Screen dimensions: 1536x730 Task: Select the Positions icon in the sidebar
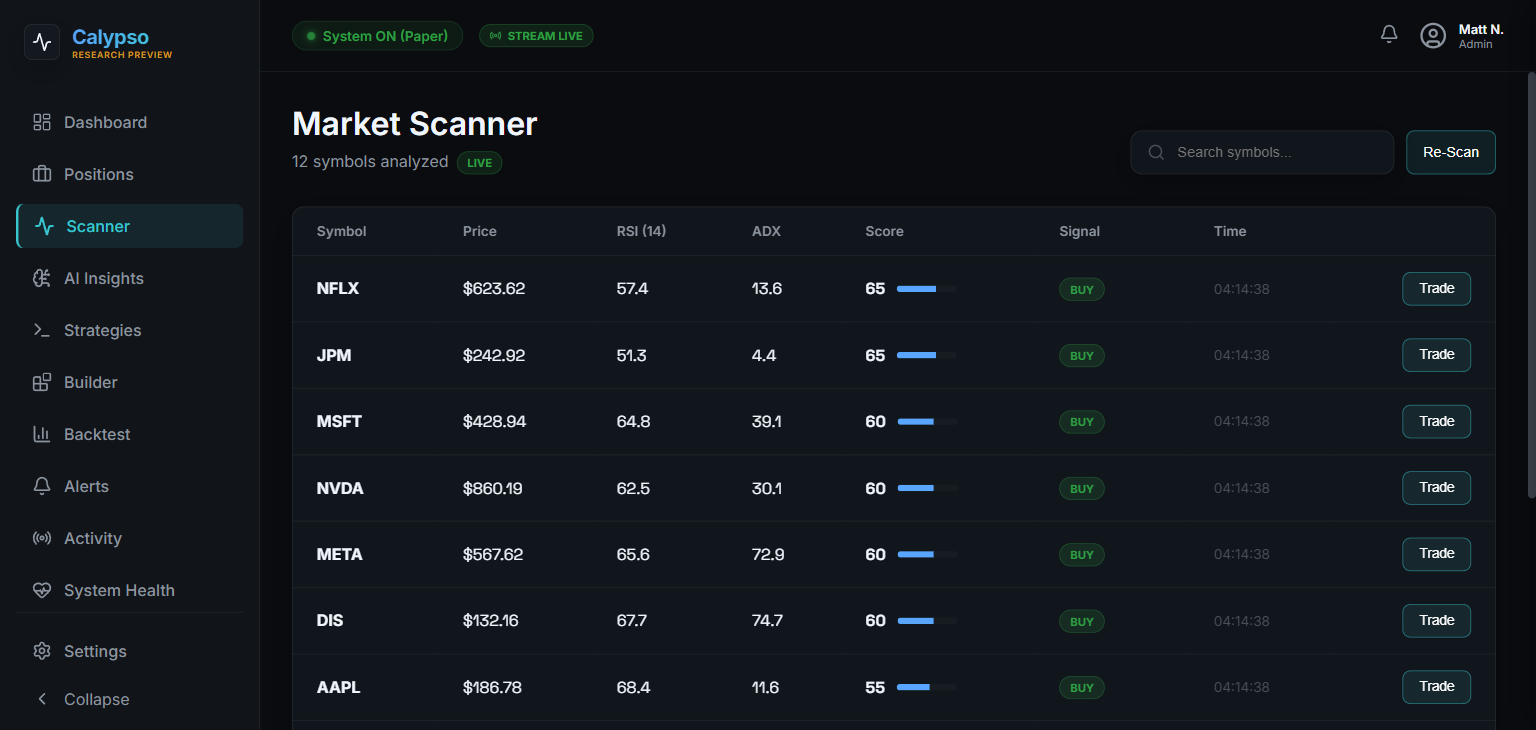click(41, 174)
